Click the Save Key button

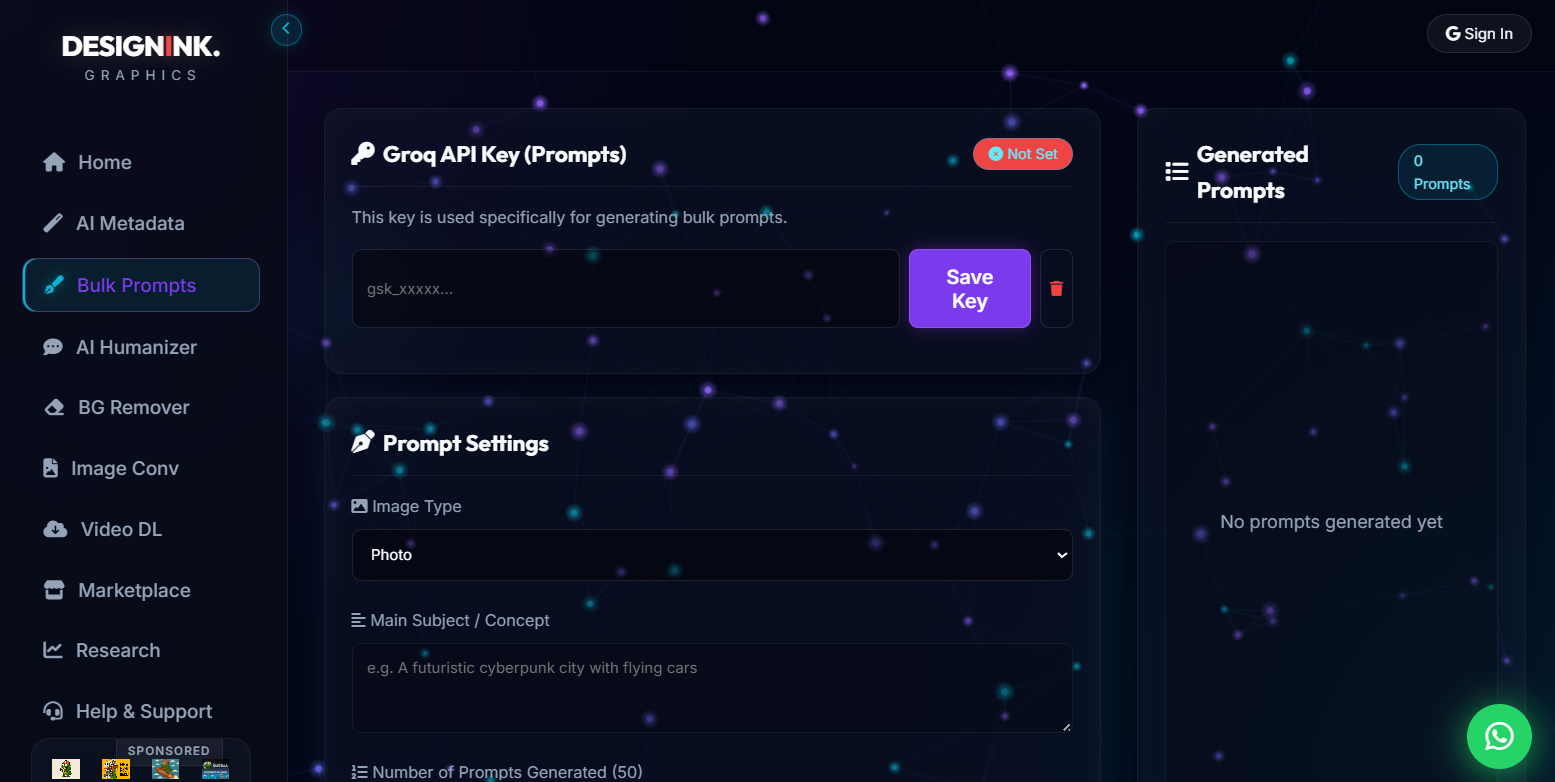click(970, 288)
